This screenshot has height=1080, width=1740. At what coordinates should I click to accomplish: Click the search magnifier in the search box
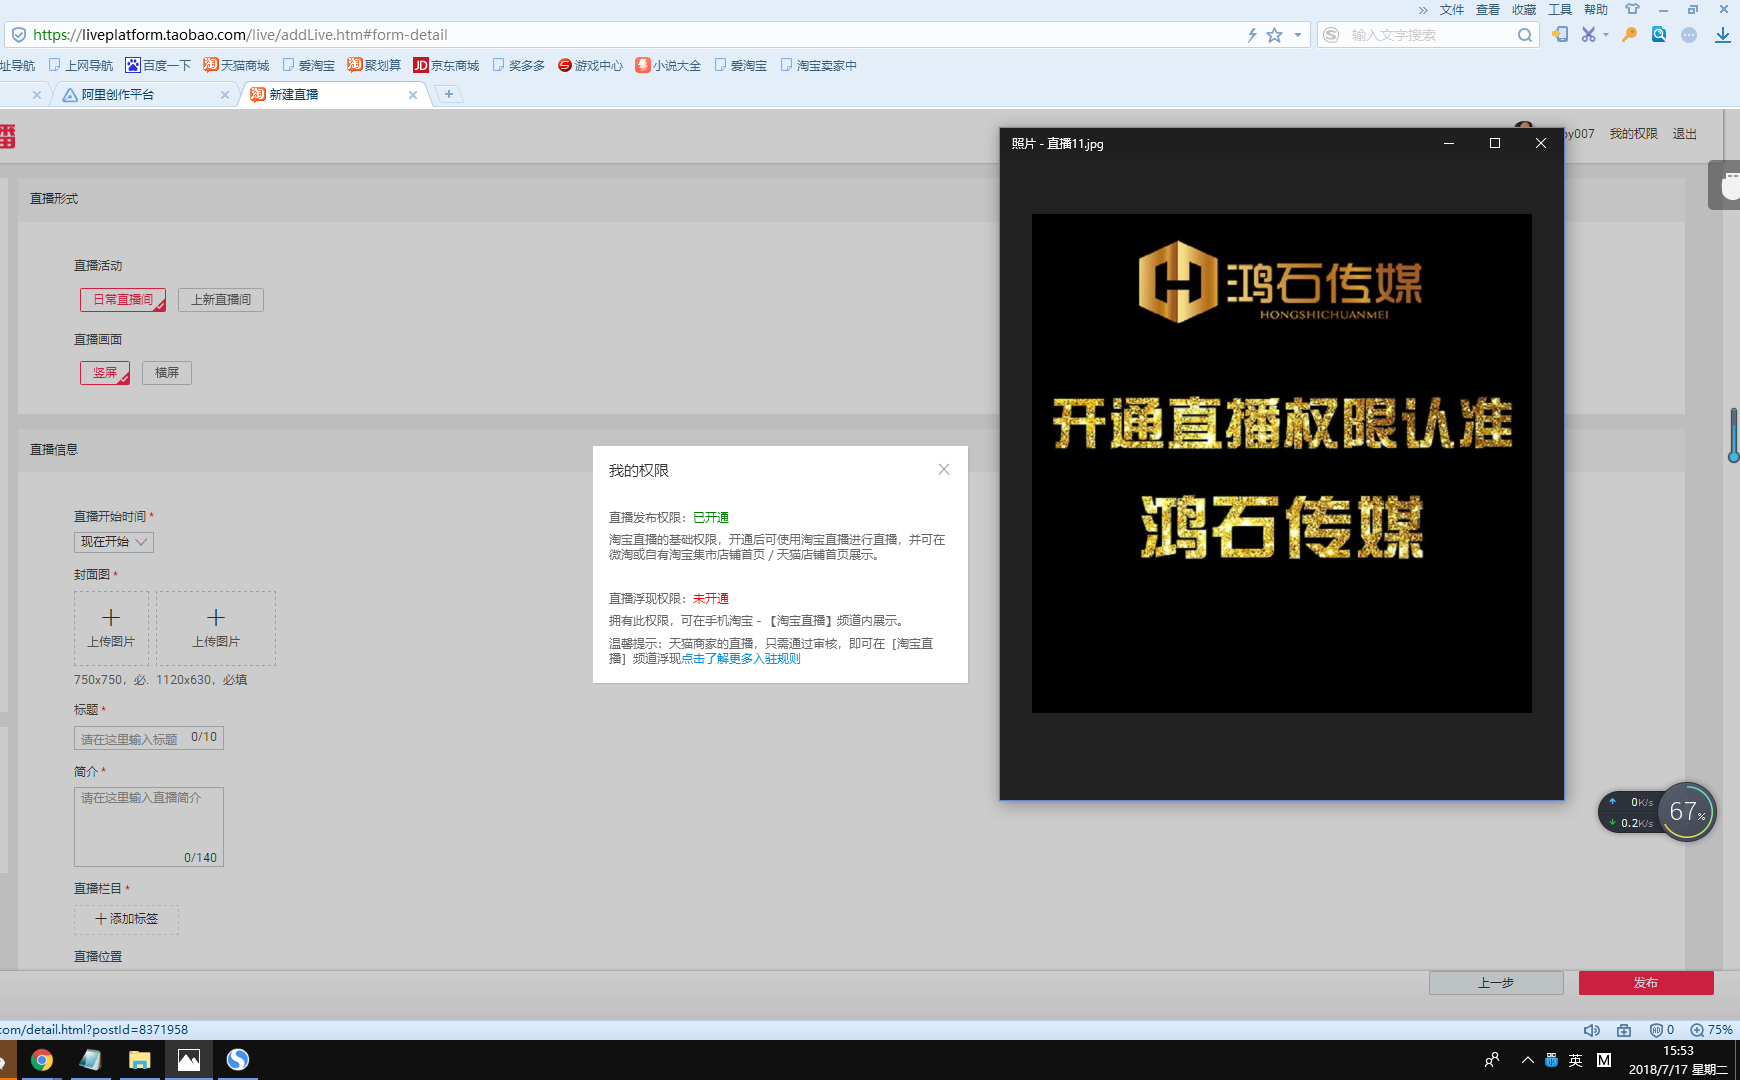1524,35
